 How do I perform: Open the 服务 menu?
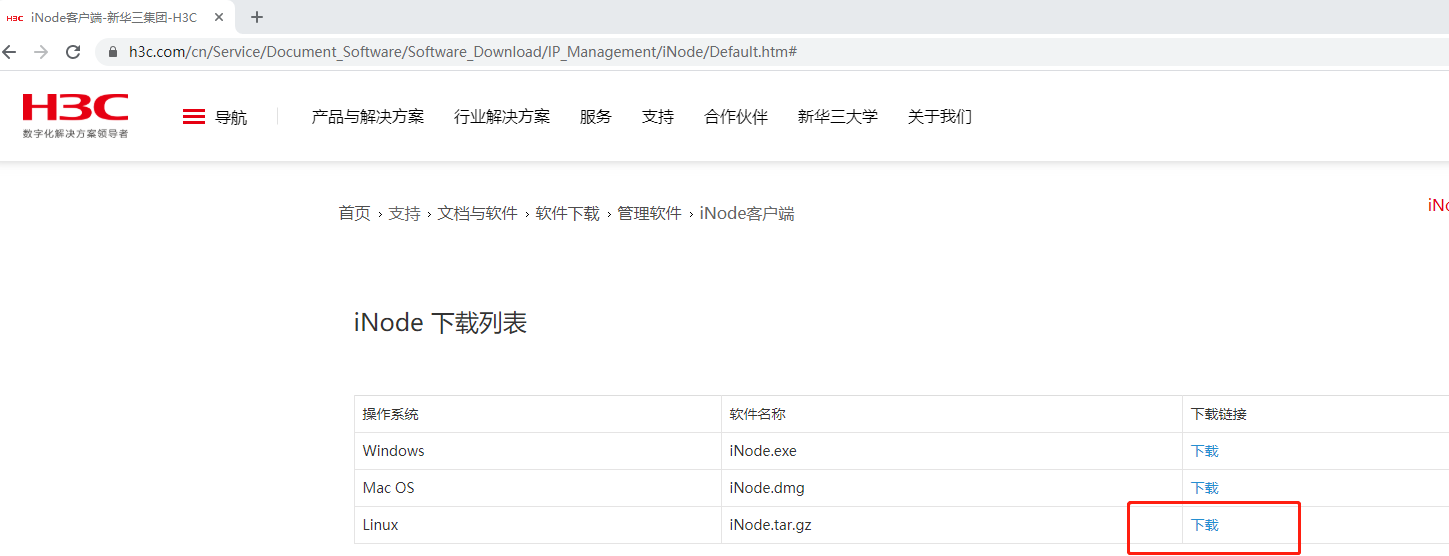tap(596, 117)
